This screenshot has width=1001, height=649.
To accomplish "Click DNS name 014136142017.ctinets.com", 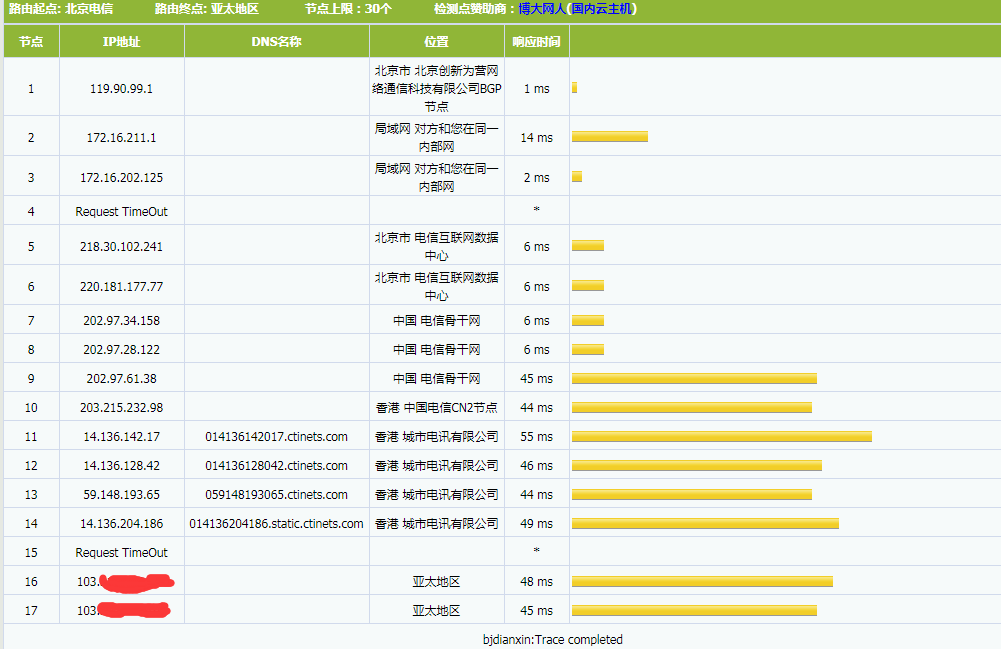I will 276,437.
